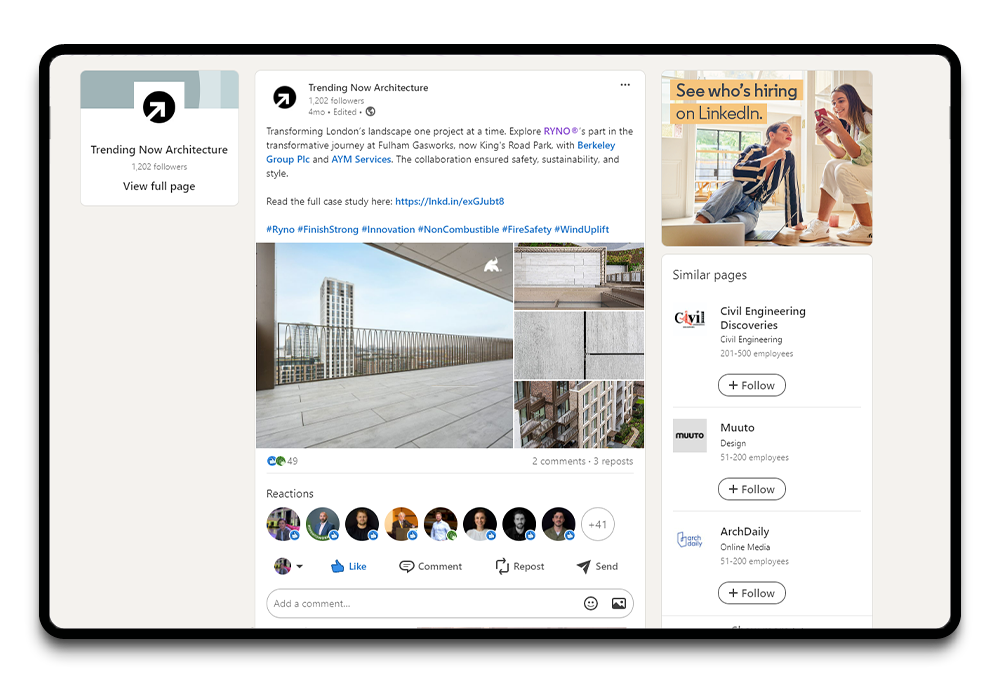
Task: Click fourth reactor profile picture
Action: pos(401,524)
